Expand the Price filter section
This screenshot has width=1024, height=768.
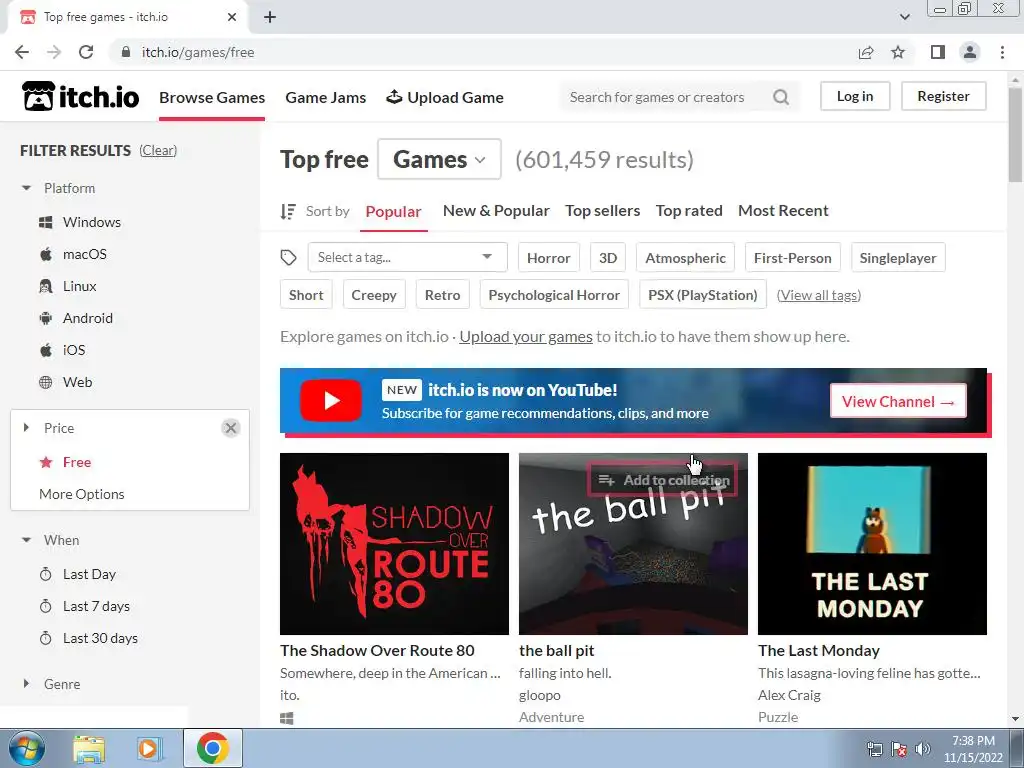pyautogui.click(x=26, y=428)
